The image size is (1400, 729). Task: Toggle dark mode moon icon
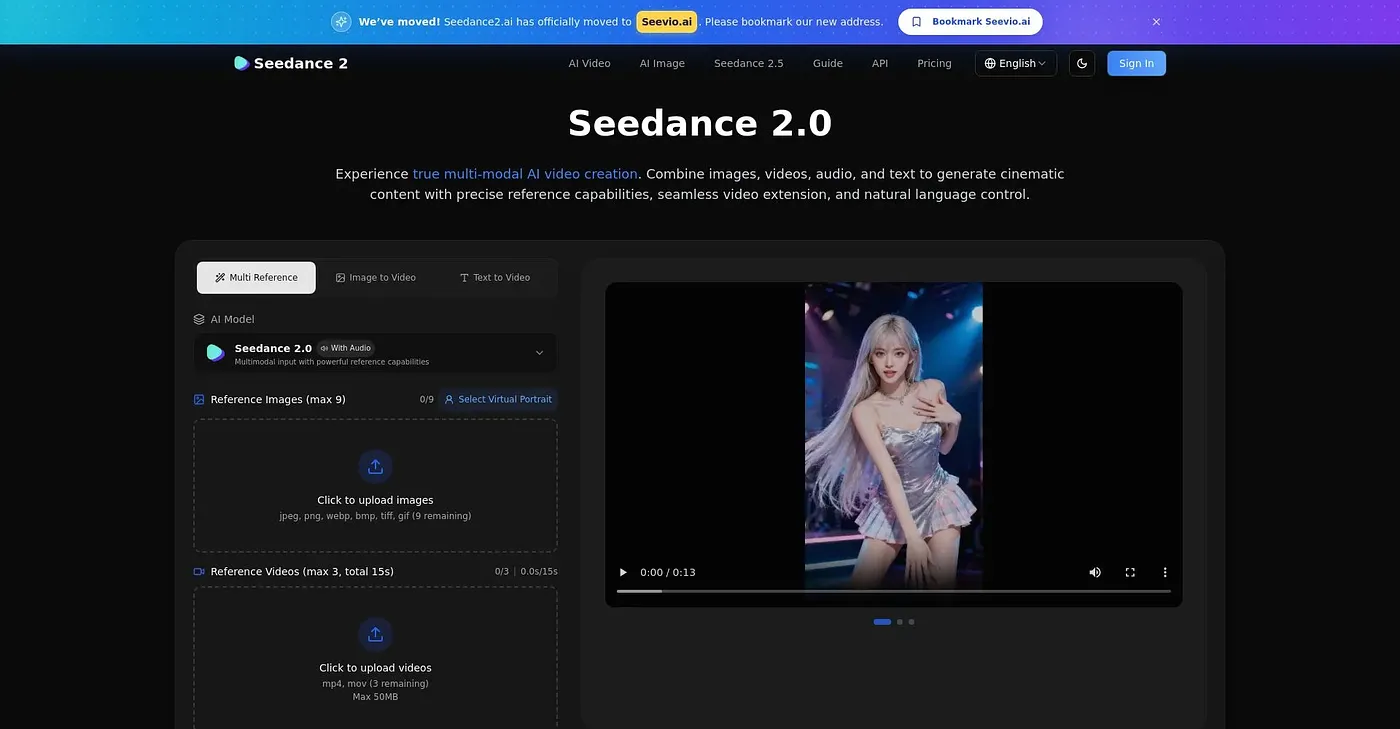1082,63
